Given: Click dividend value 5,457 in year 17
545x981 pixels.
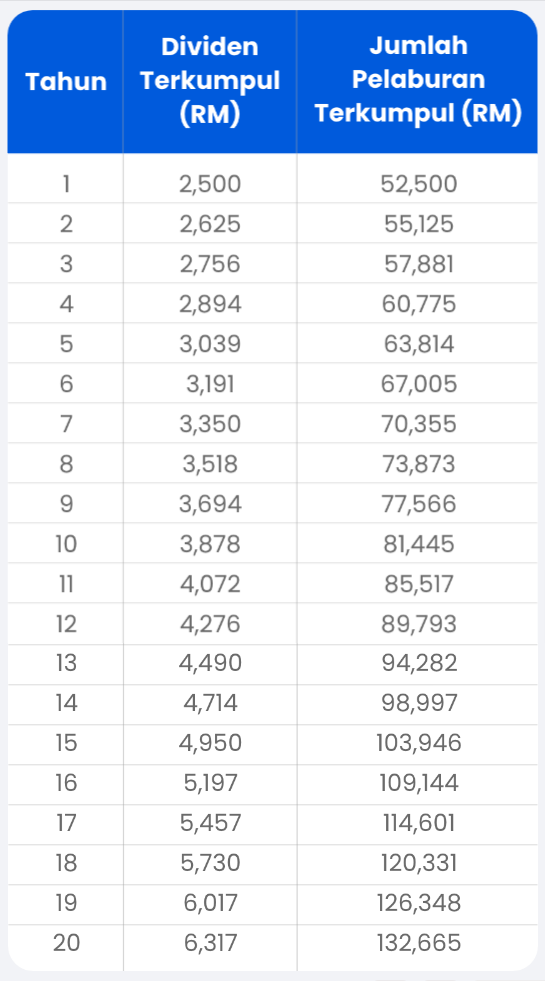Looking at the screenshot, I should tap(210, 823).
